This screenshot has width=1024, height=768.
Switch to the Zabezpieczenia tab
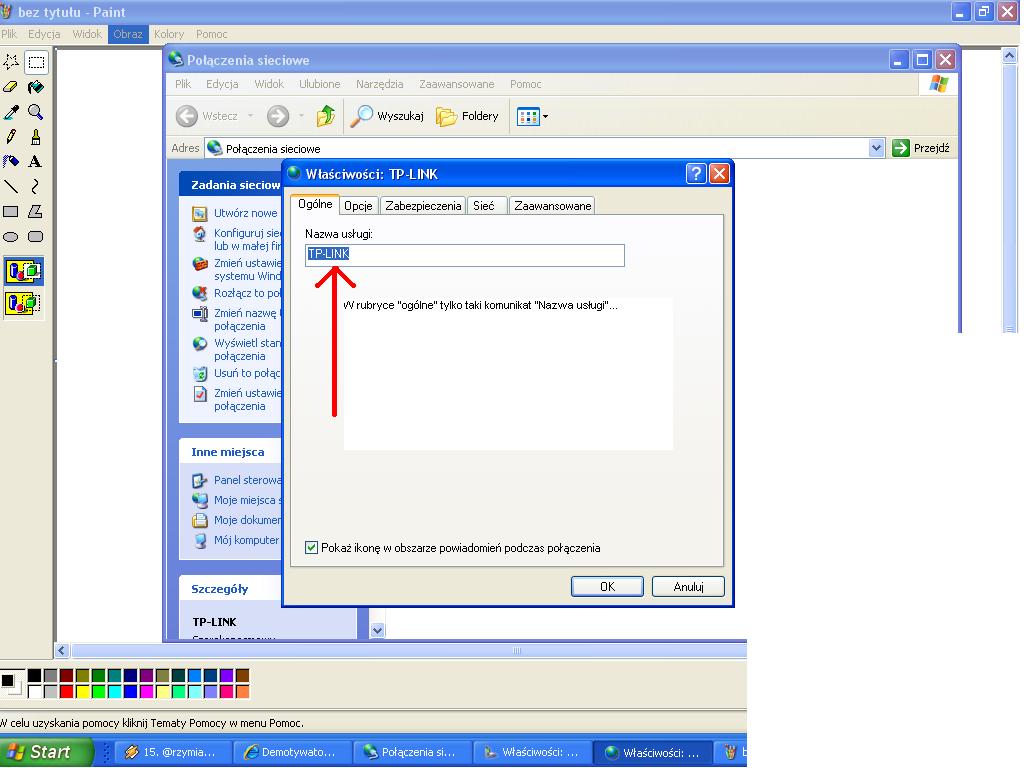click(423, 206)
